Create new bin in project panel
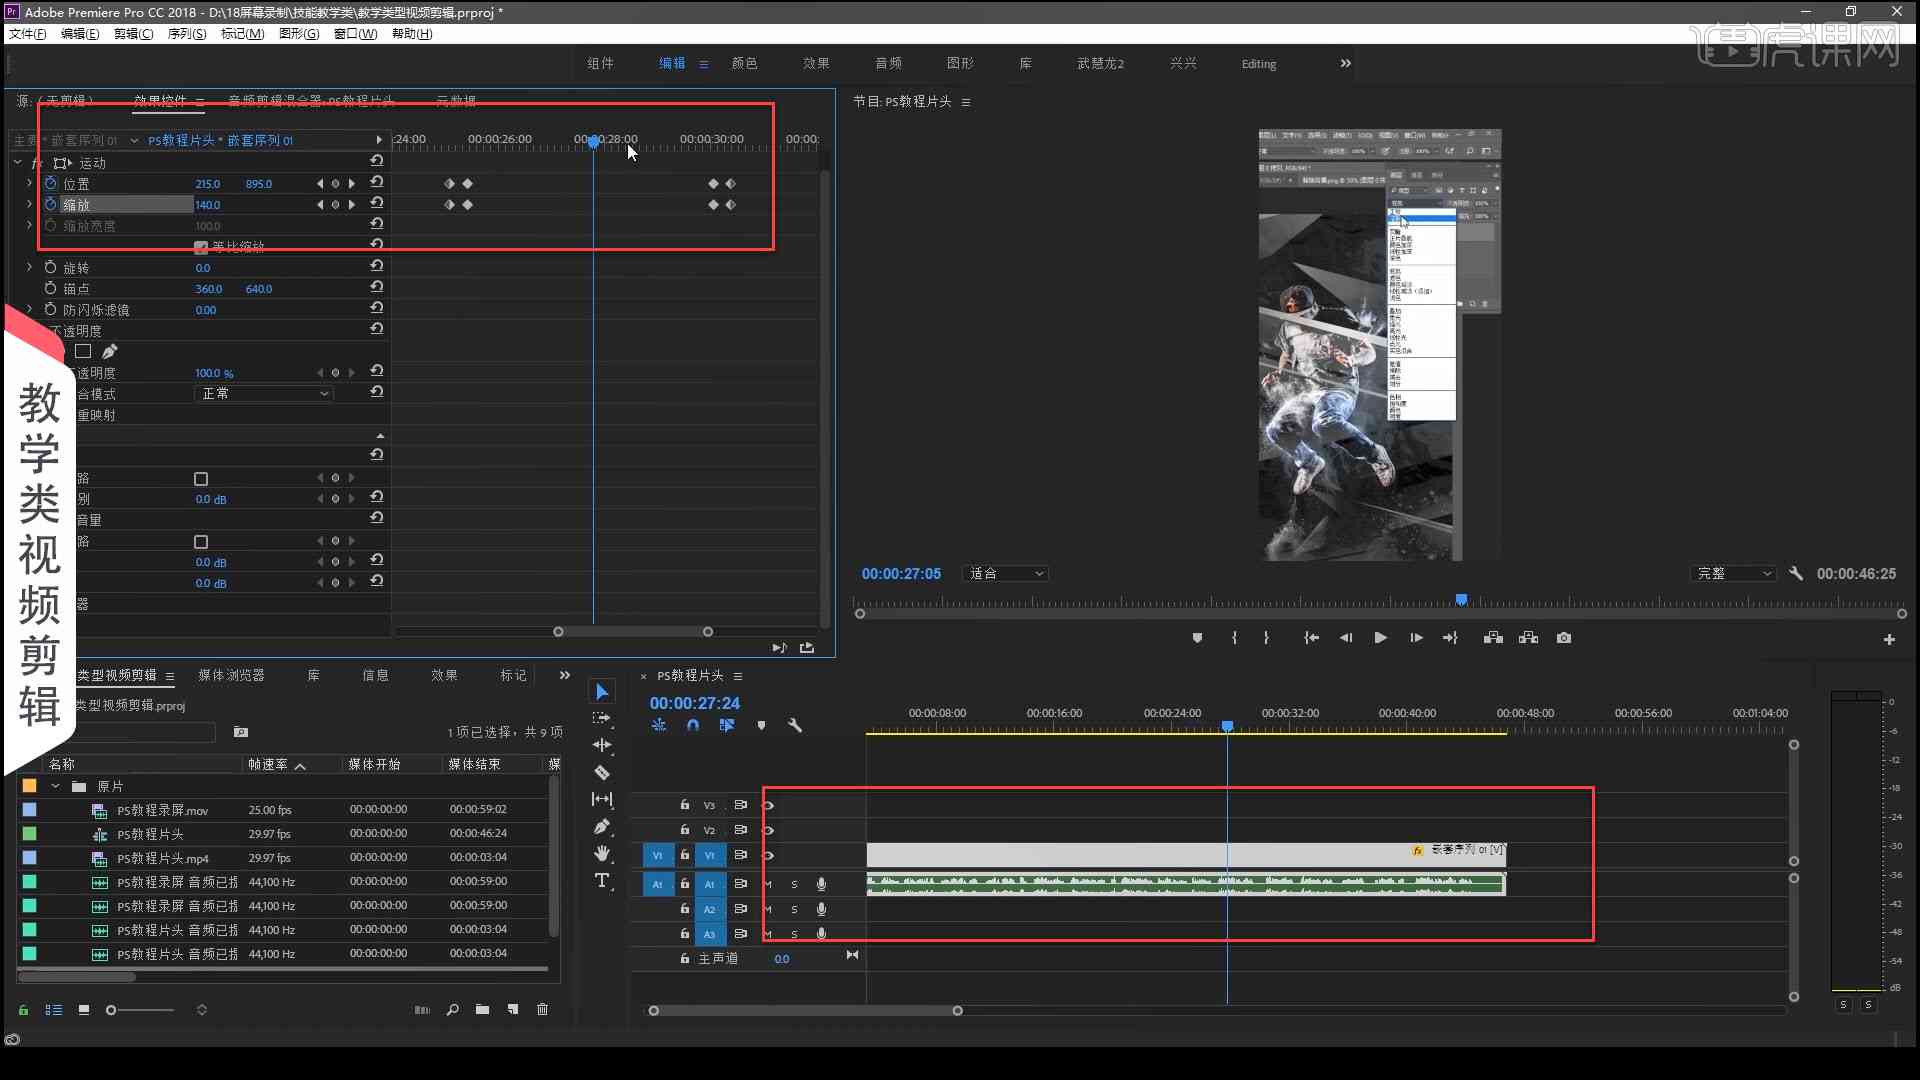This screenshot has width=1920, height=1080. click(482, 1010)
